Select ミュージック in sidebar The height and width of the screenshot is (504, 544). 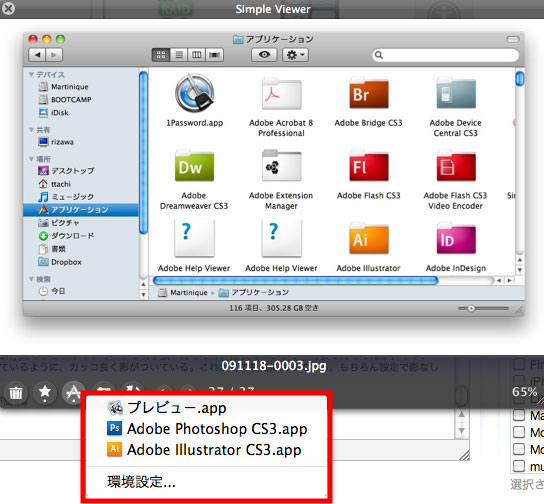click(x=81, y=197)
